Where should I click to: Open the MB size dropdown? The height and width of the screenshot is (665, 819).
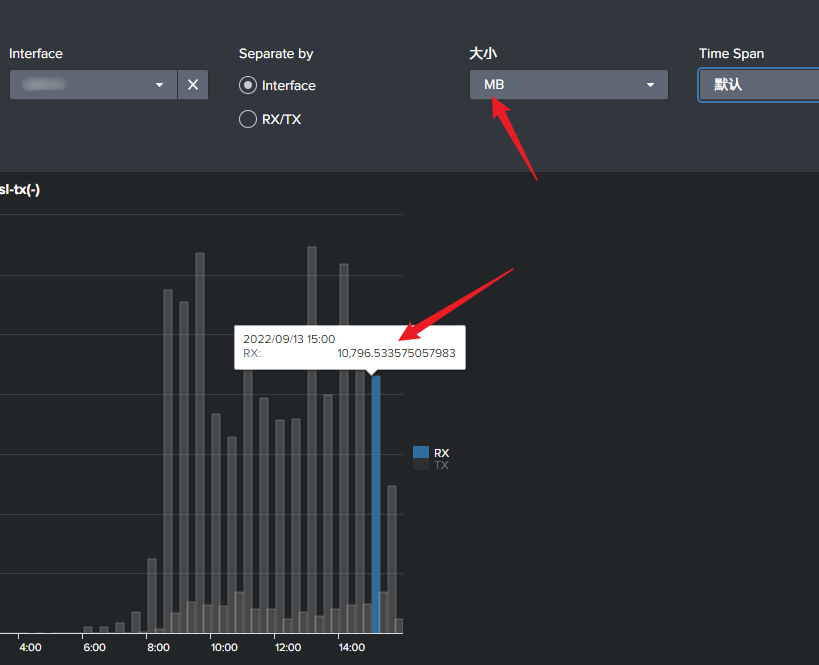pyautogui.click(x=569, y=85)
